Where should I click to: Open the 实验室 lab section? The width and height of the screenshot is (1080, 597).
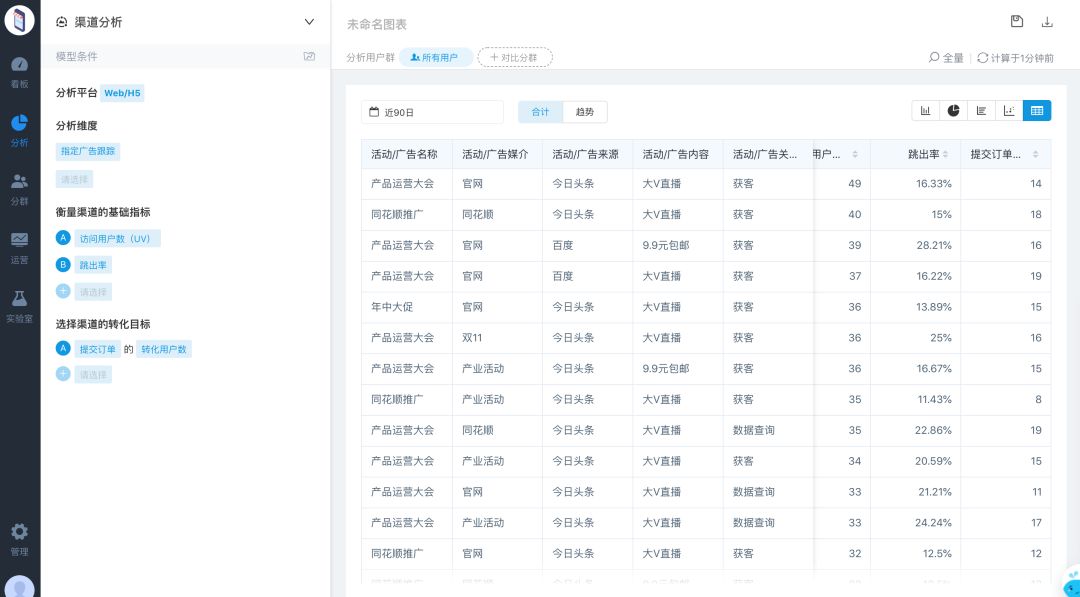(19, 306)
